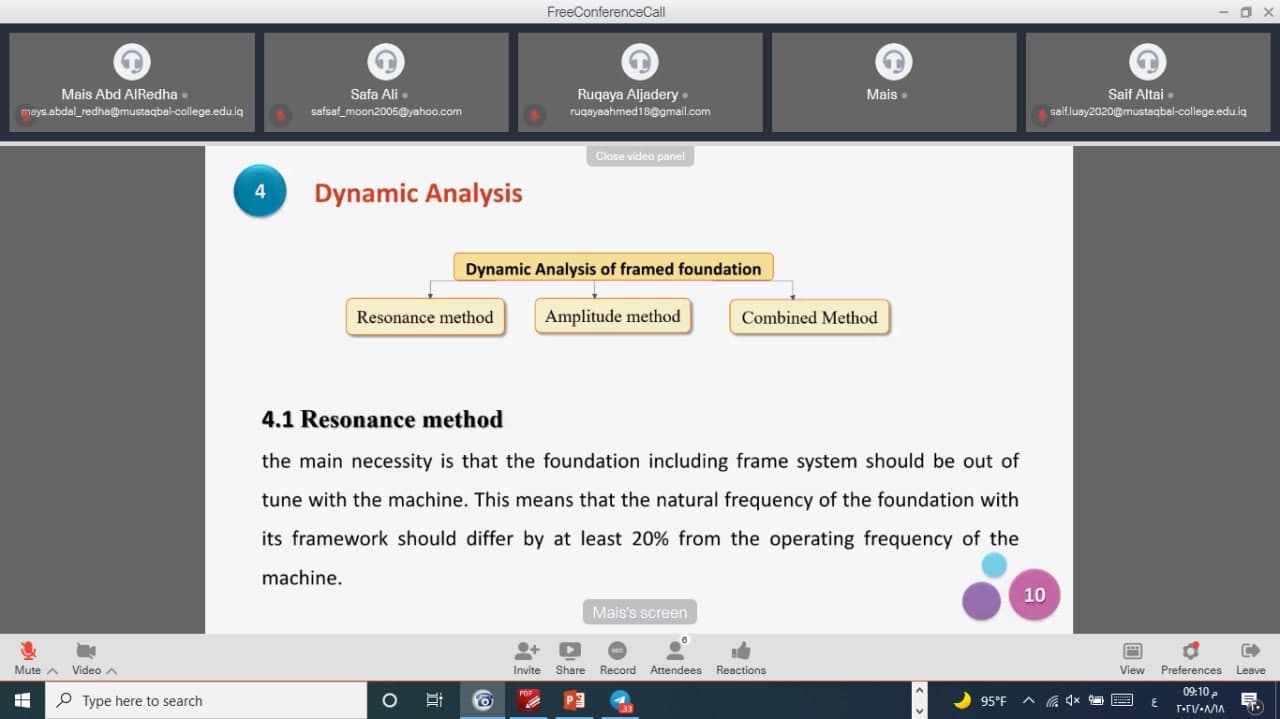Open the Share screen option
The image size is (1280, 719).
click(570, 652)
